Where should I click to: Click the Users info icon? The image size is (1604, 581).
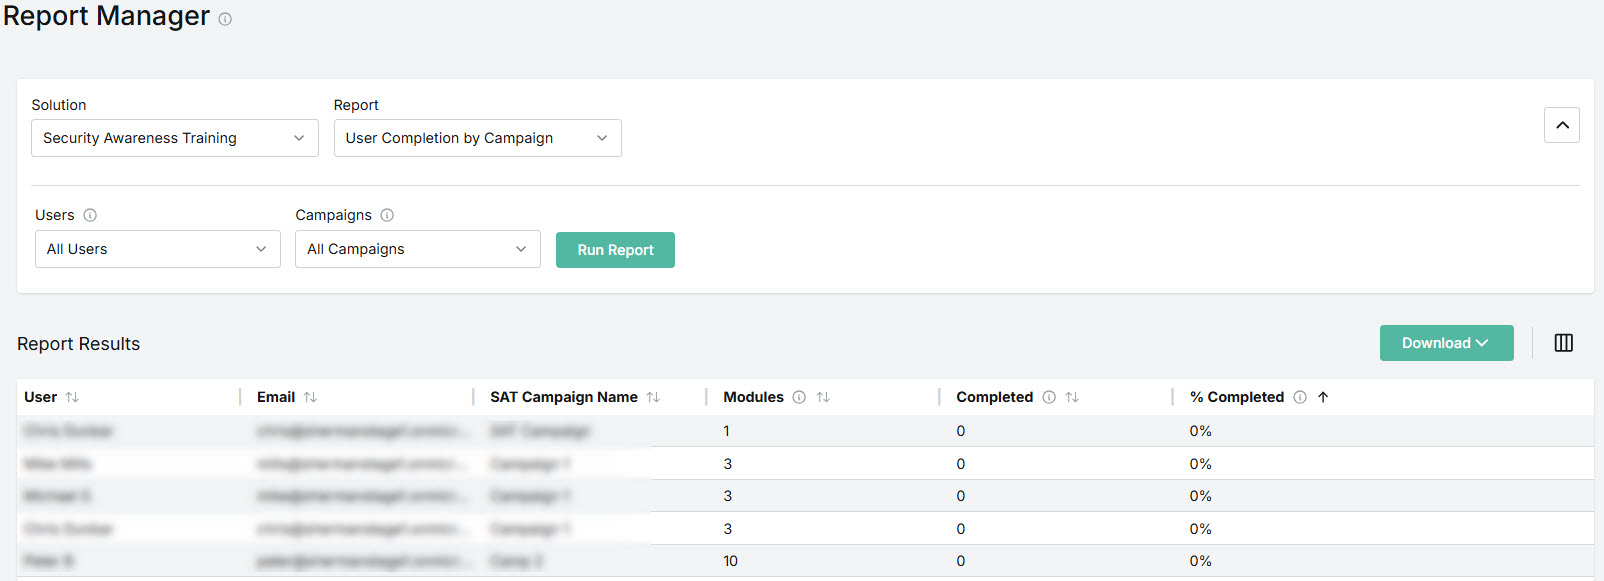pos(90,215)
